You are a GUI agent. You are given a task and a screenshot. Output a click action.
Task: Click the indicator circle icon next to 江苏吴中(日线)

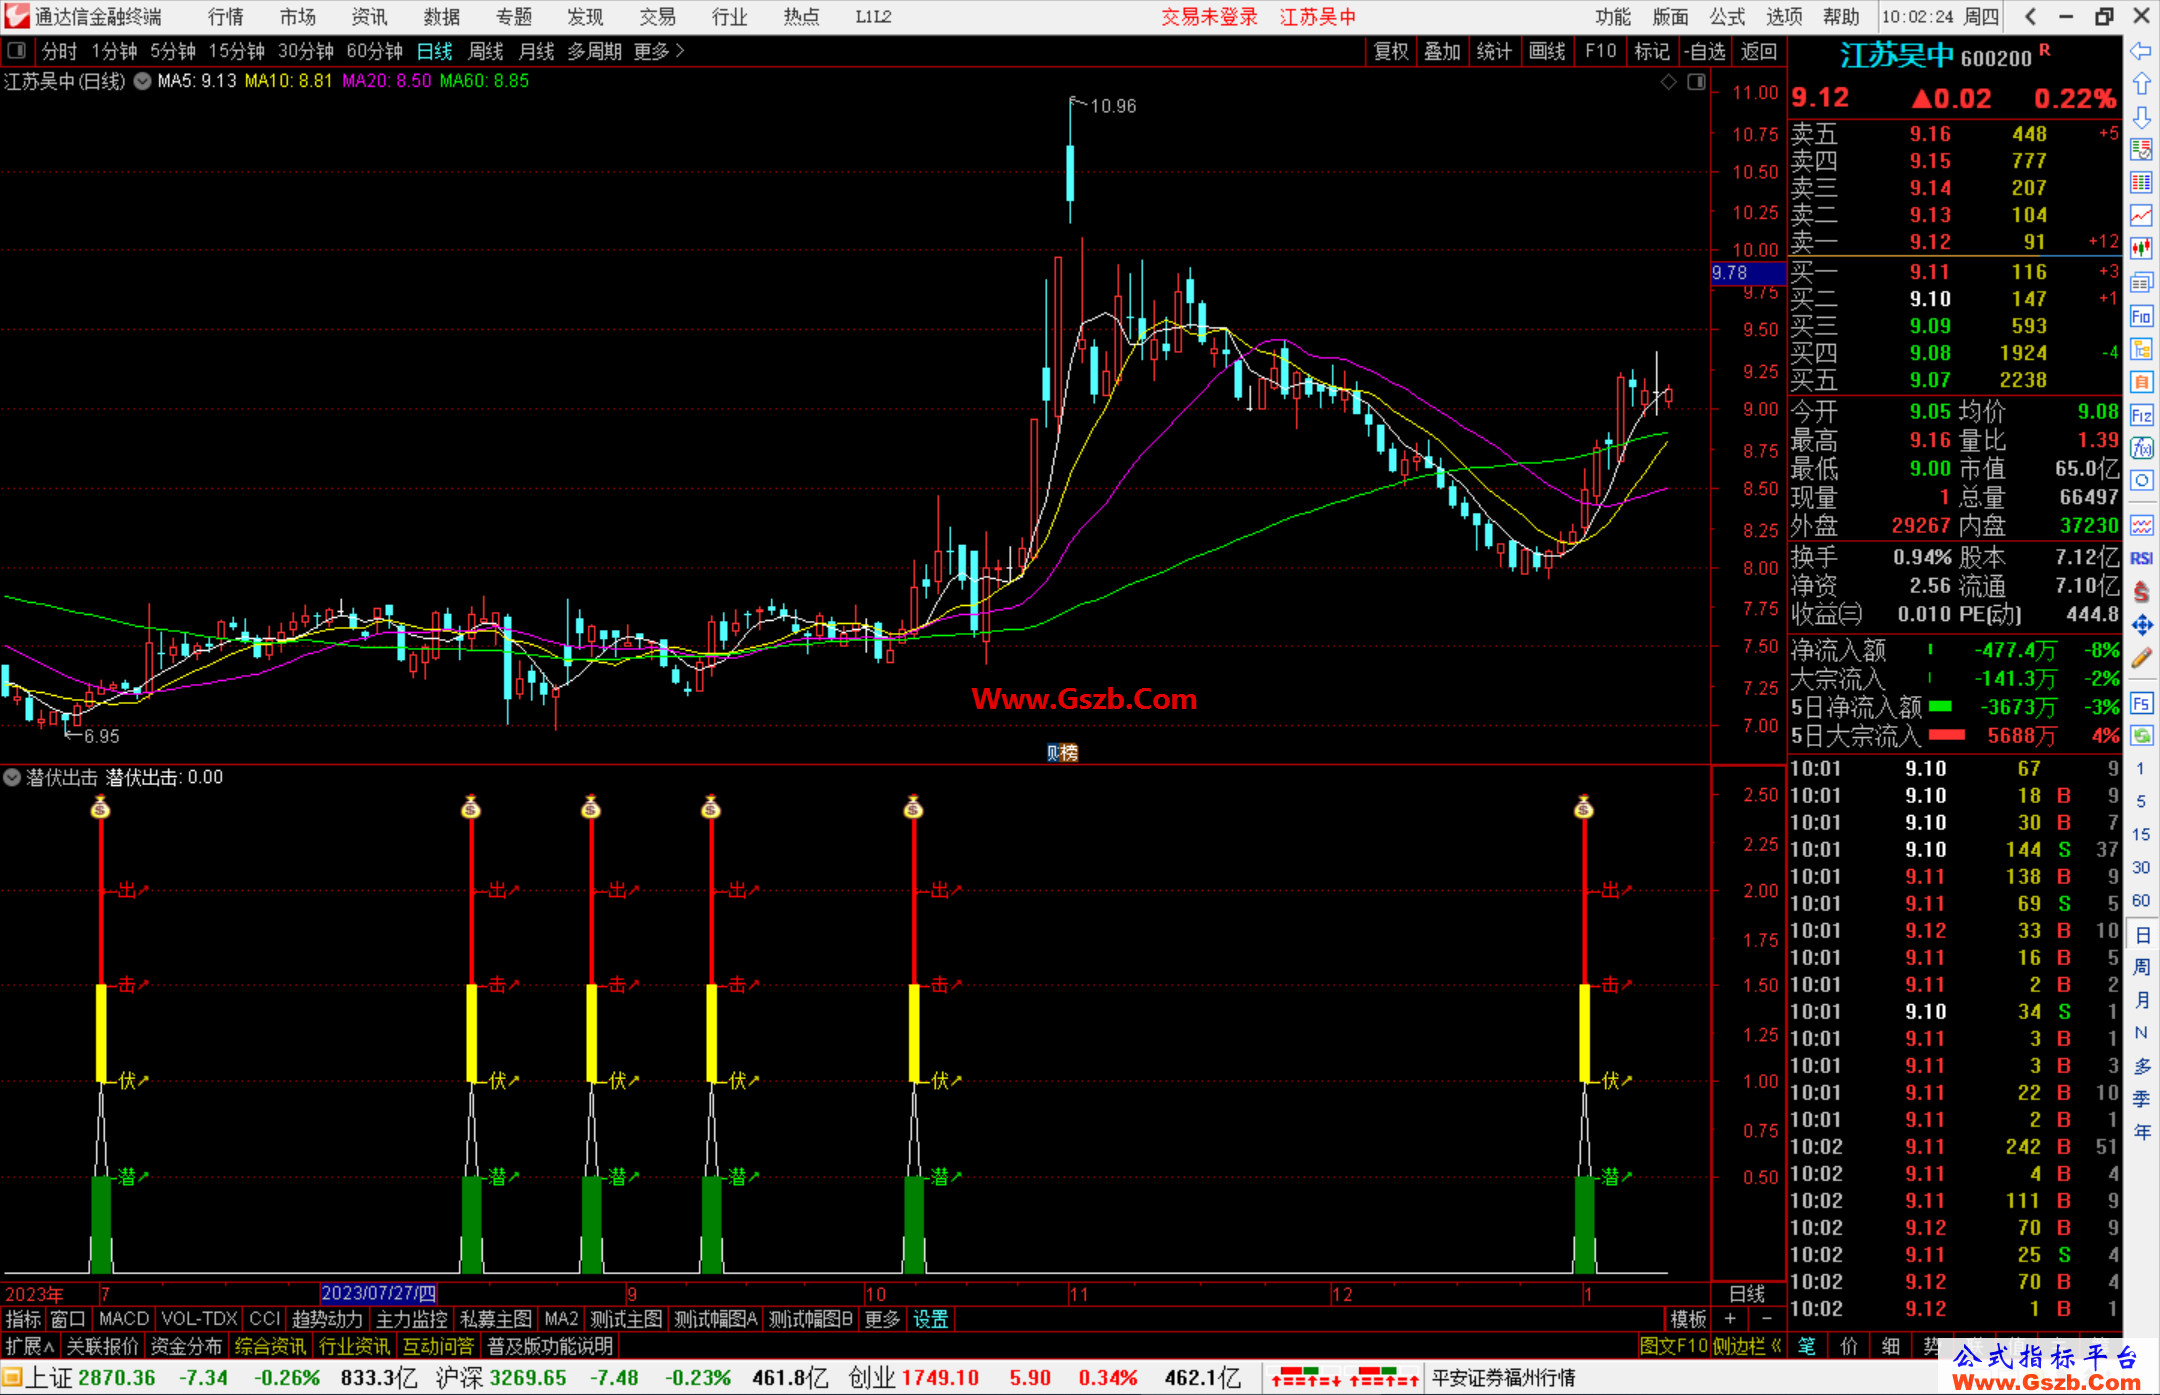tap(143, 81)
